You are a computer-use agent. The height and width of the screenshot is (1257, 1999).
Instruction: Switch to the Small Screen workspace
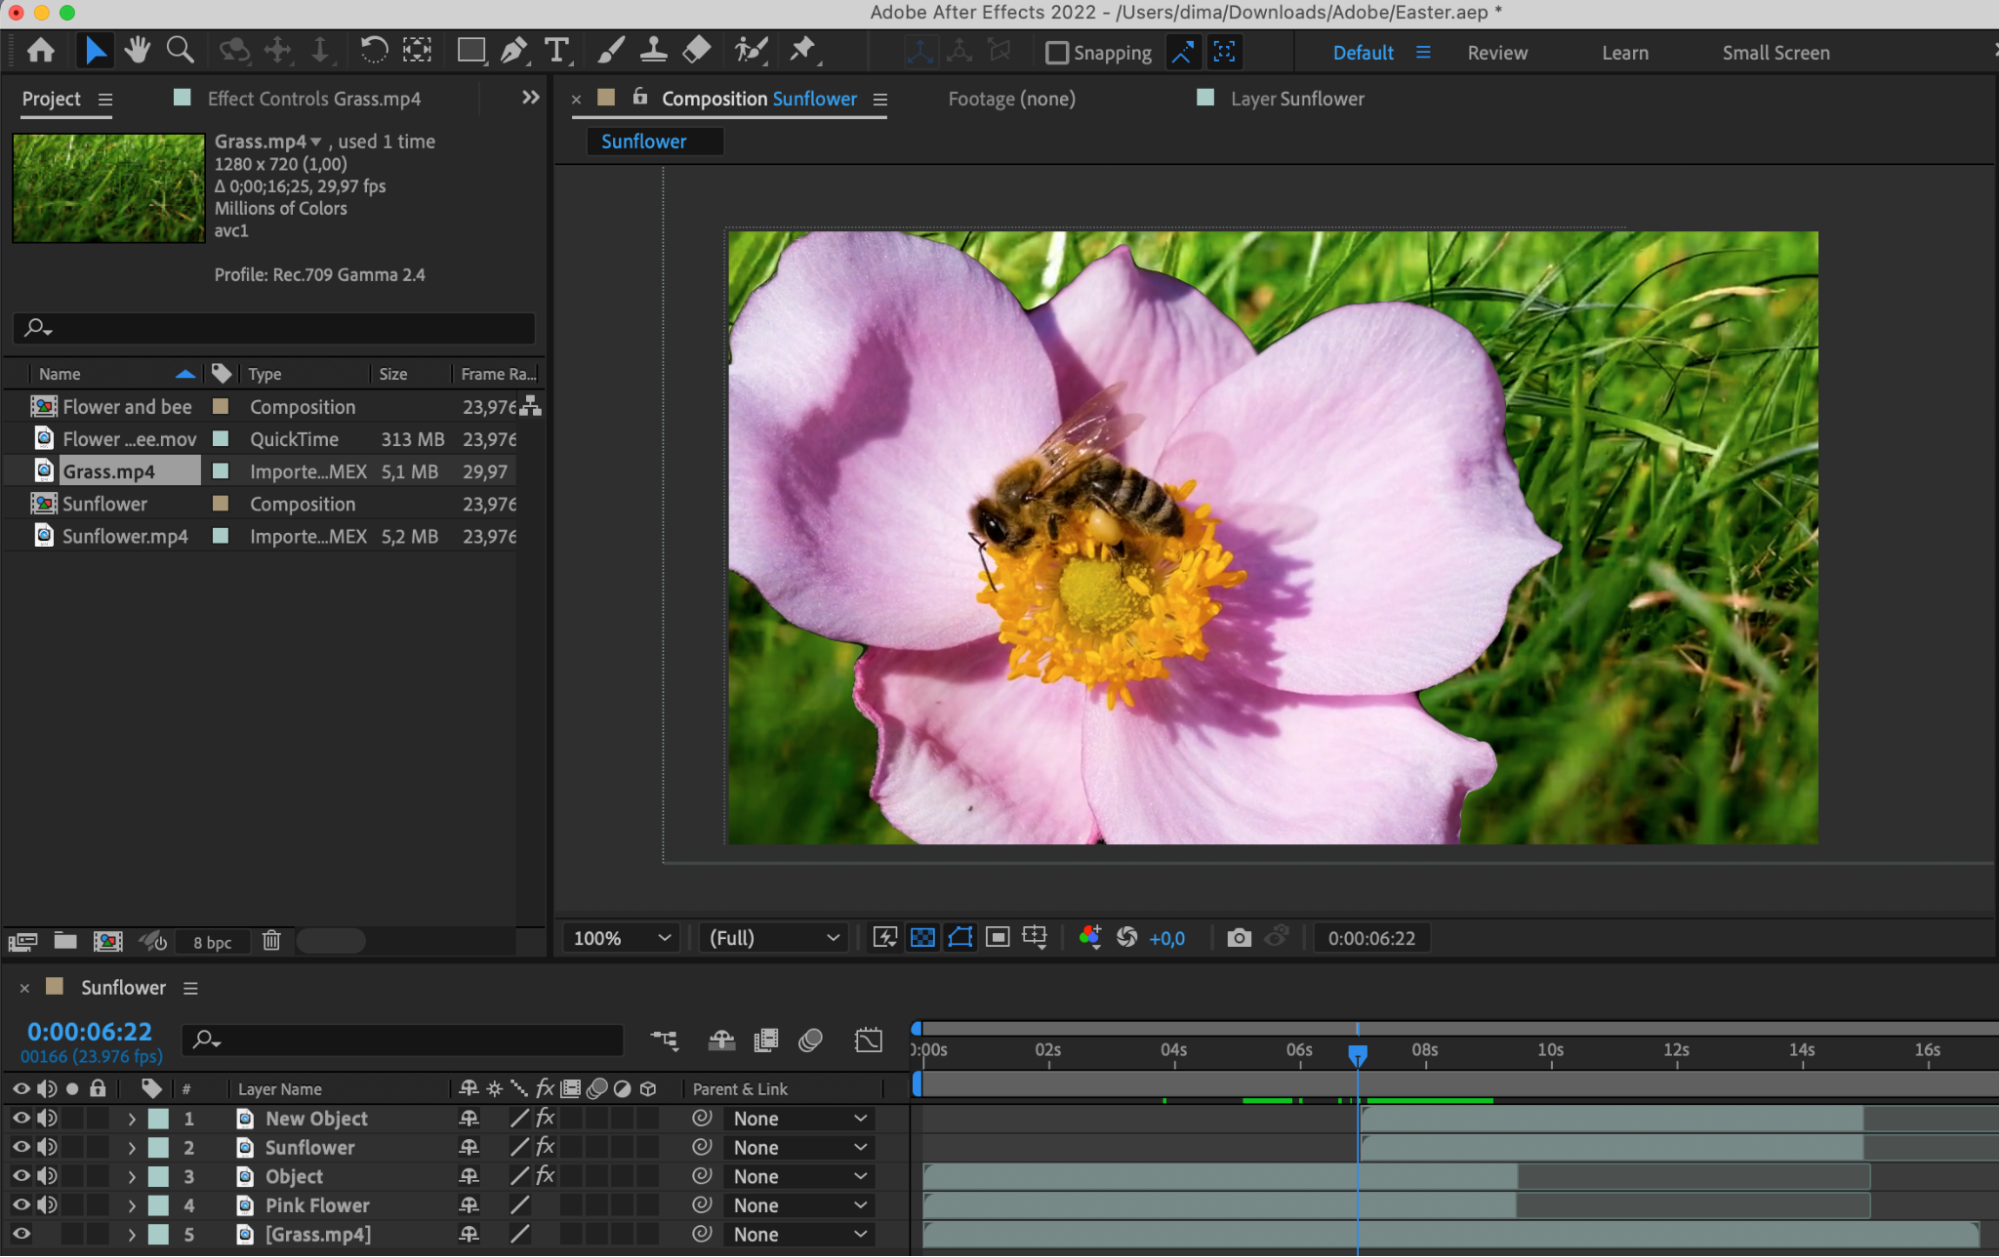(1776, 53)
